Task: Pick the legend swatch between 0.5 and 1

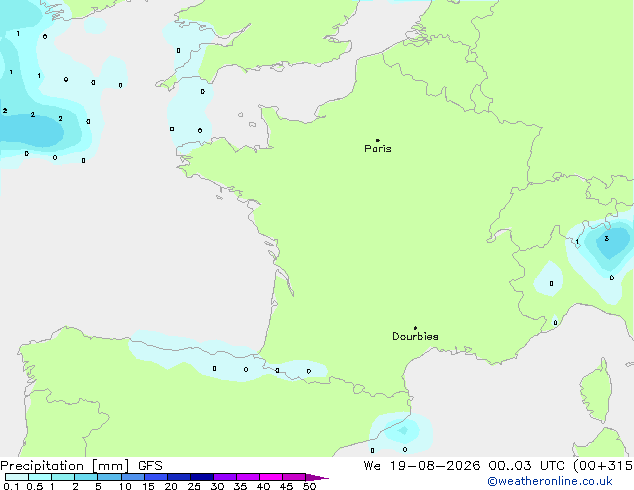Action: [x=40, y=477]
